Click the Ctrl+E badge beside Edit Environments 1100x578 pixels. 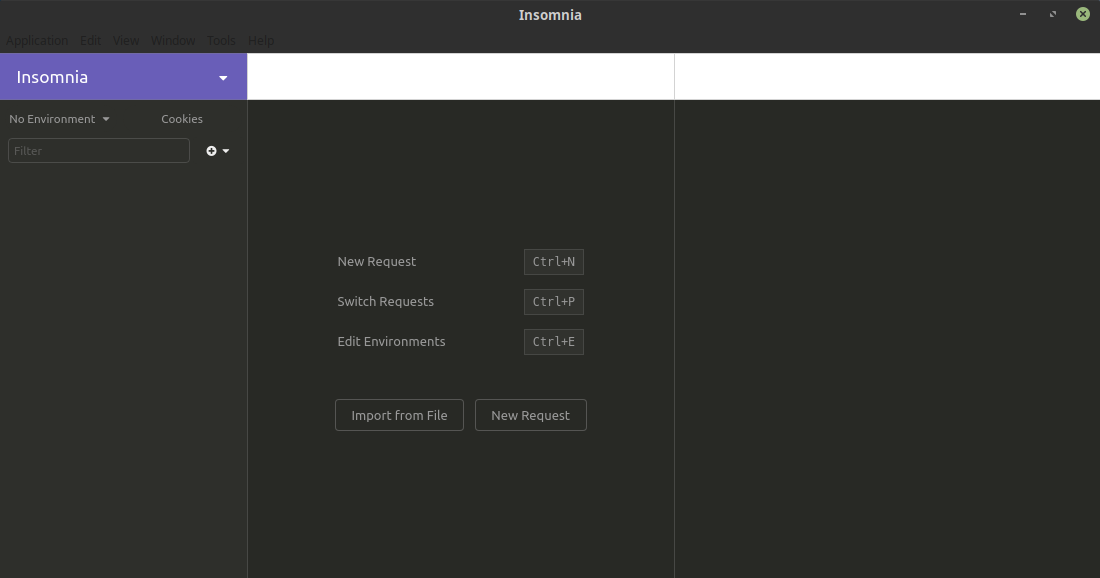click(x=553, y=341)
